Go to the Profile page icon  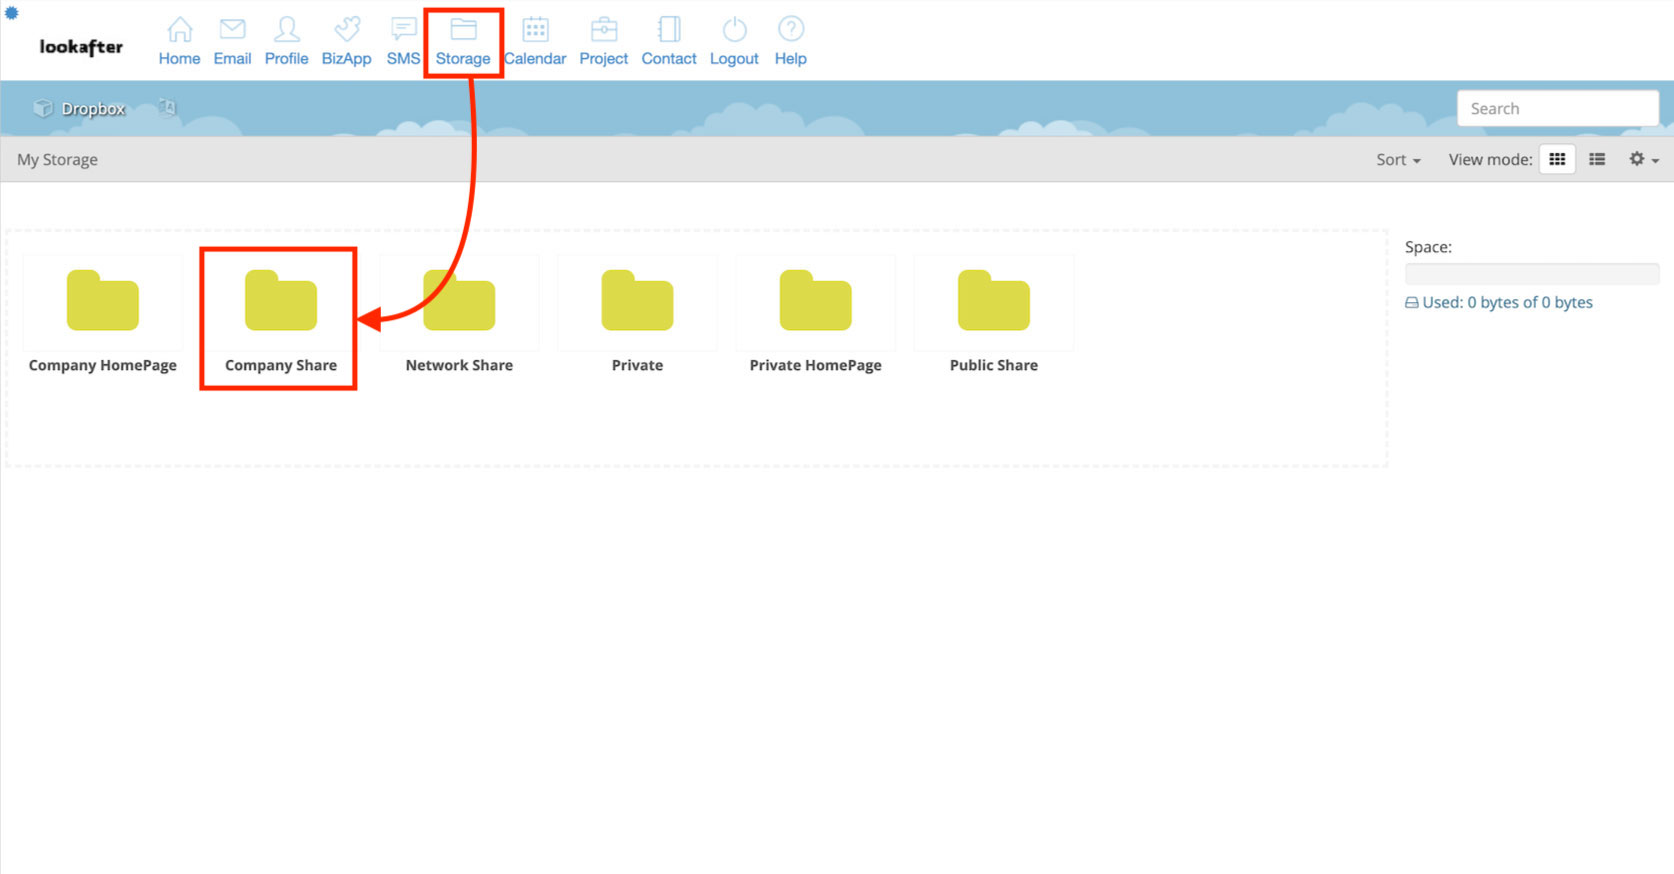tap(286, 30)
